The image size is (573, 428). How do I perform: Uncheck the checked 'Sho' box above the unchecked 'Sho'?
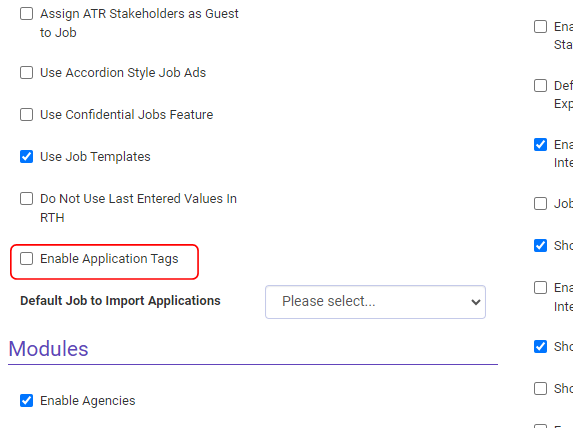tap(540, 346)
